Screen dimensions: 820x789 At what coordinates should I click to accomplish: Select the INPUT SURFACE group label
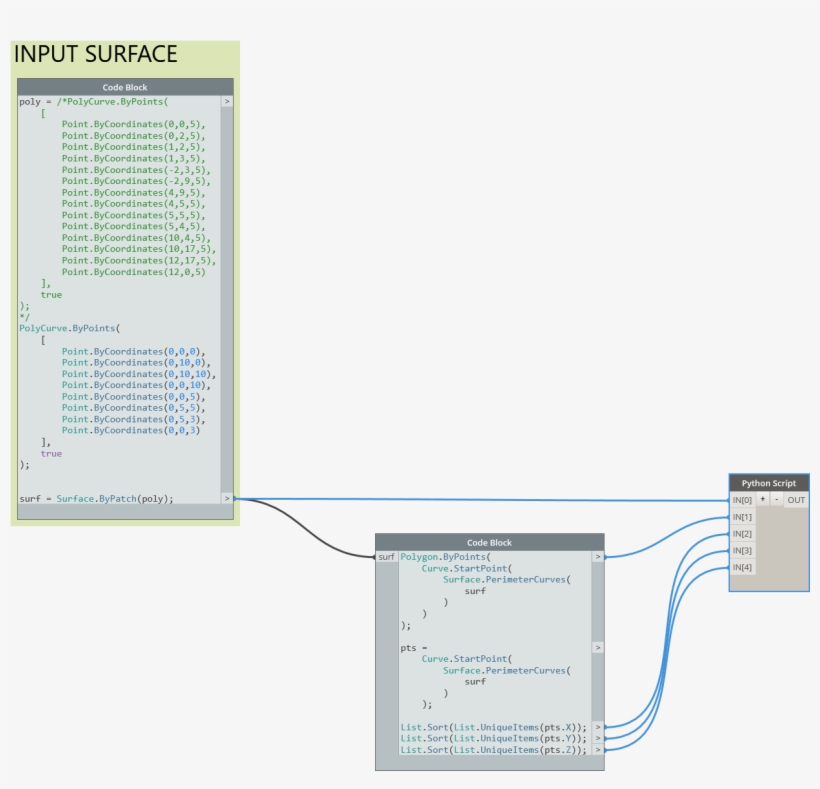click(97, 55)
